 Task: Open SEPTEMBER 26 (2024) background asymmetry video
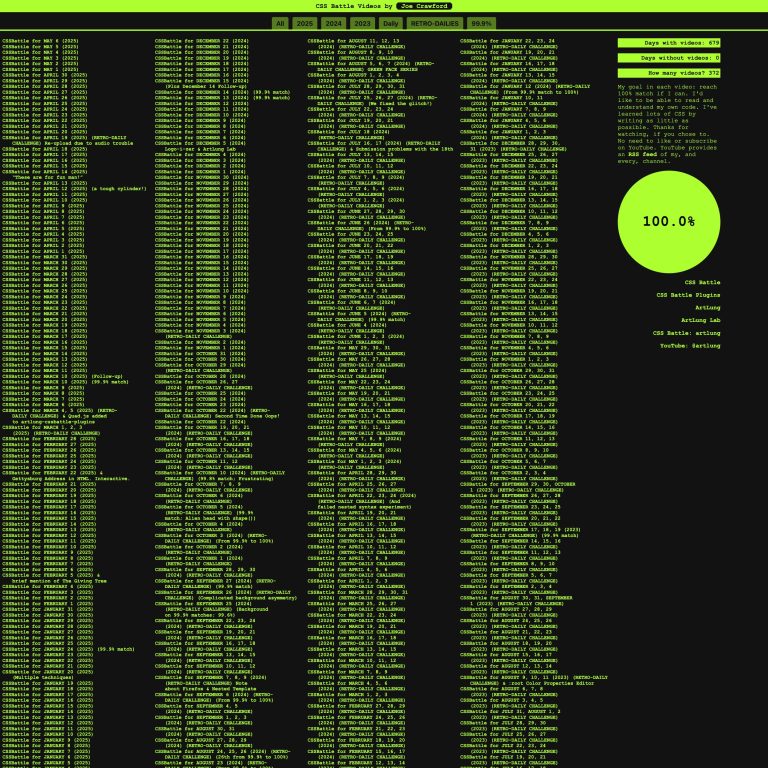226,595
